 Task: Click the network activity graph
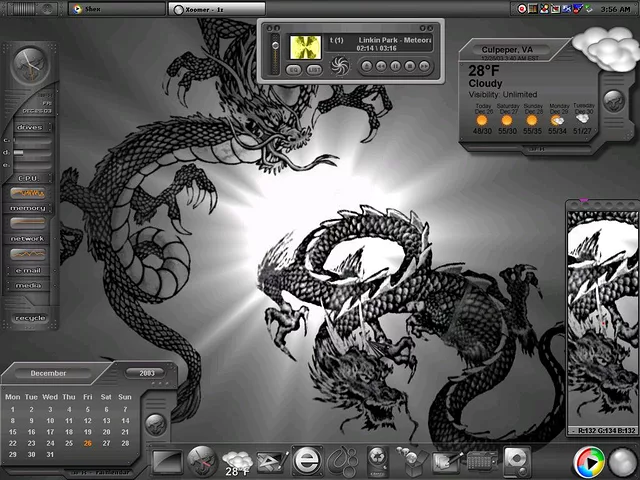click(x=28, y=254)
